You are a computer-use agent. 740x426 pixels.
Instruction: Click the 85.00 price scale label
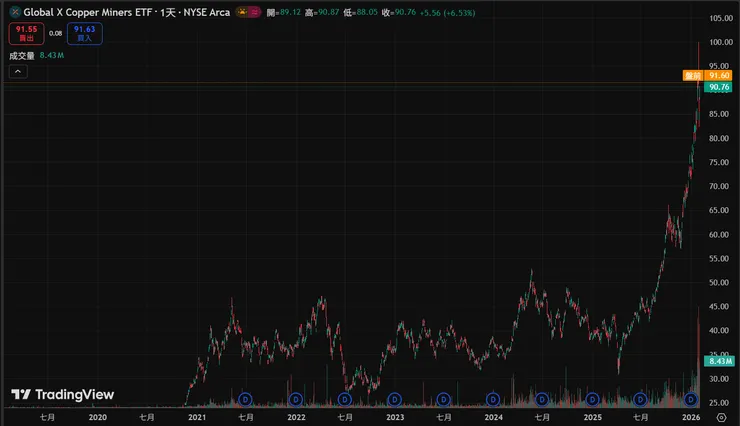(x=719, y=114)
